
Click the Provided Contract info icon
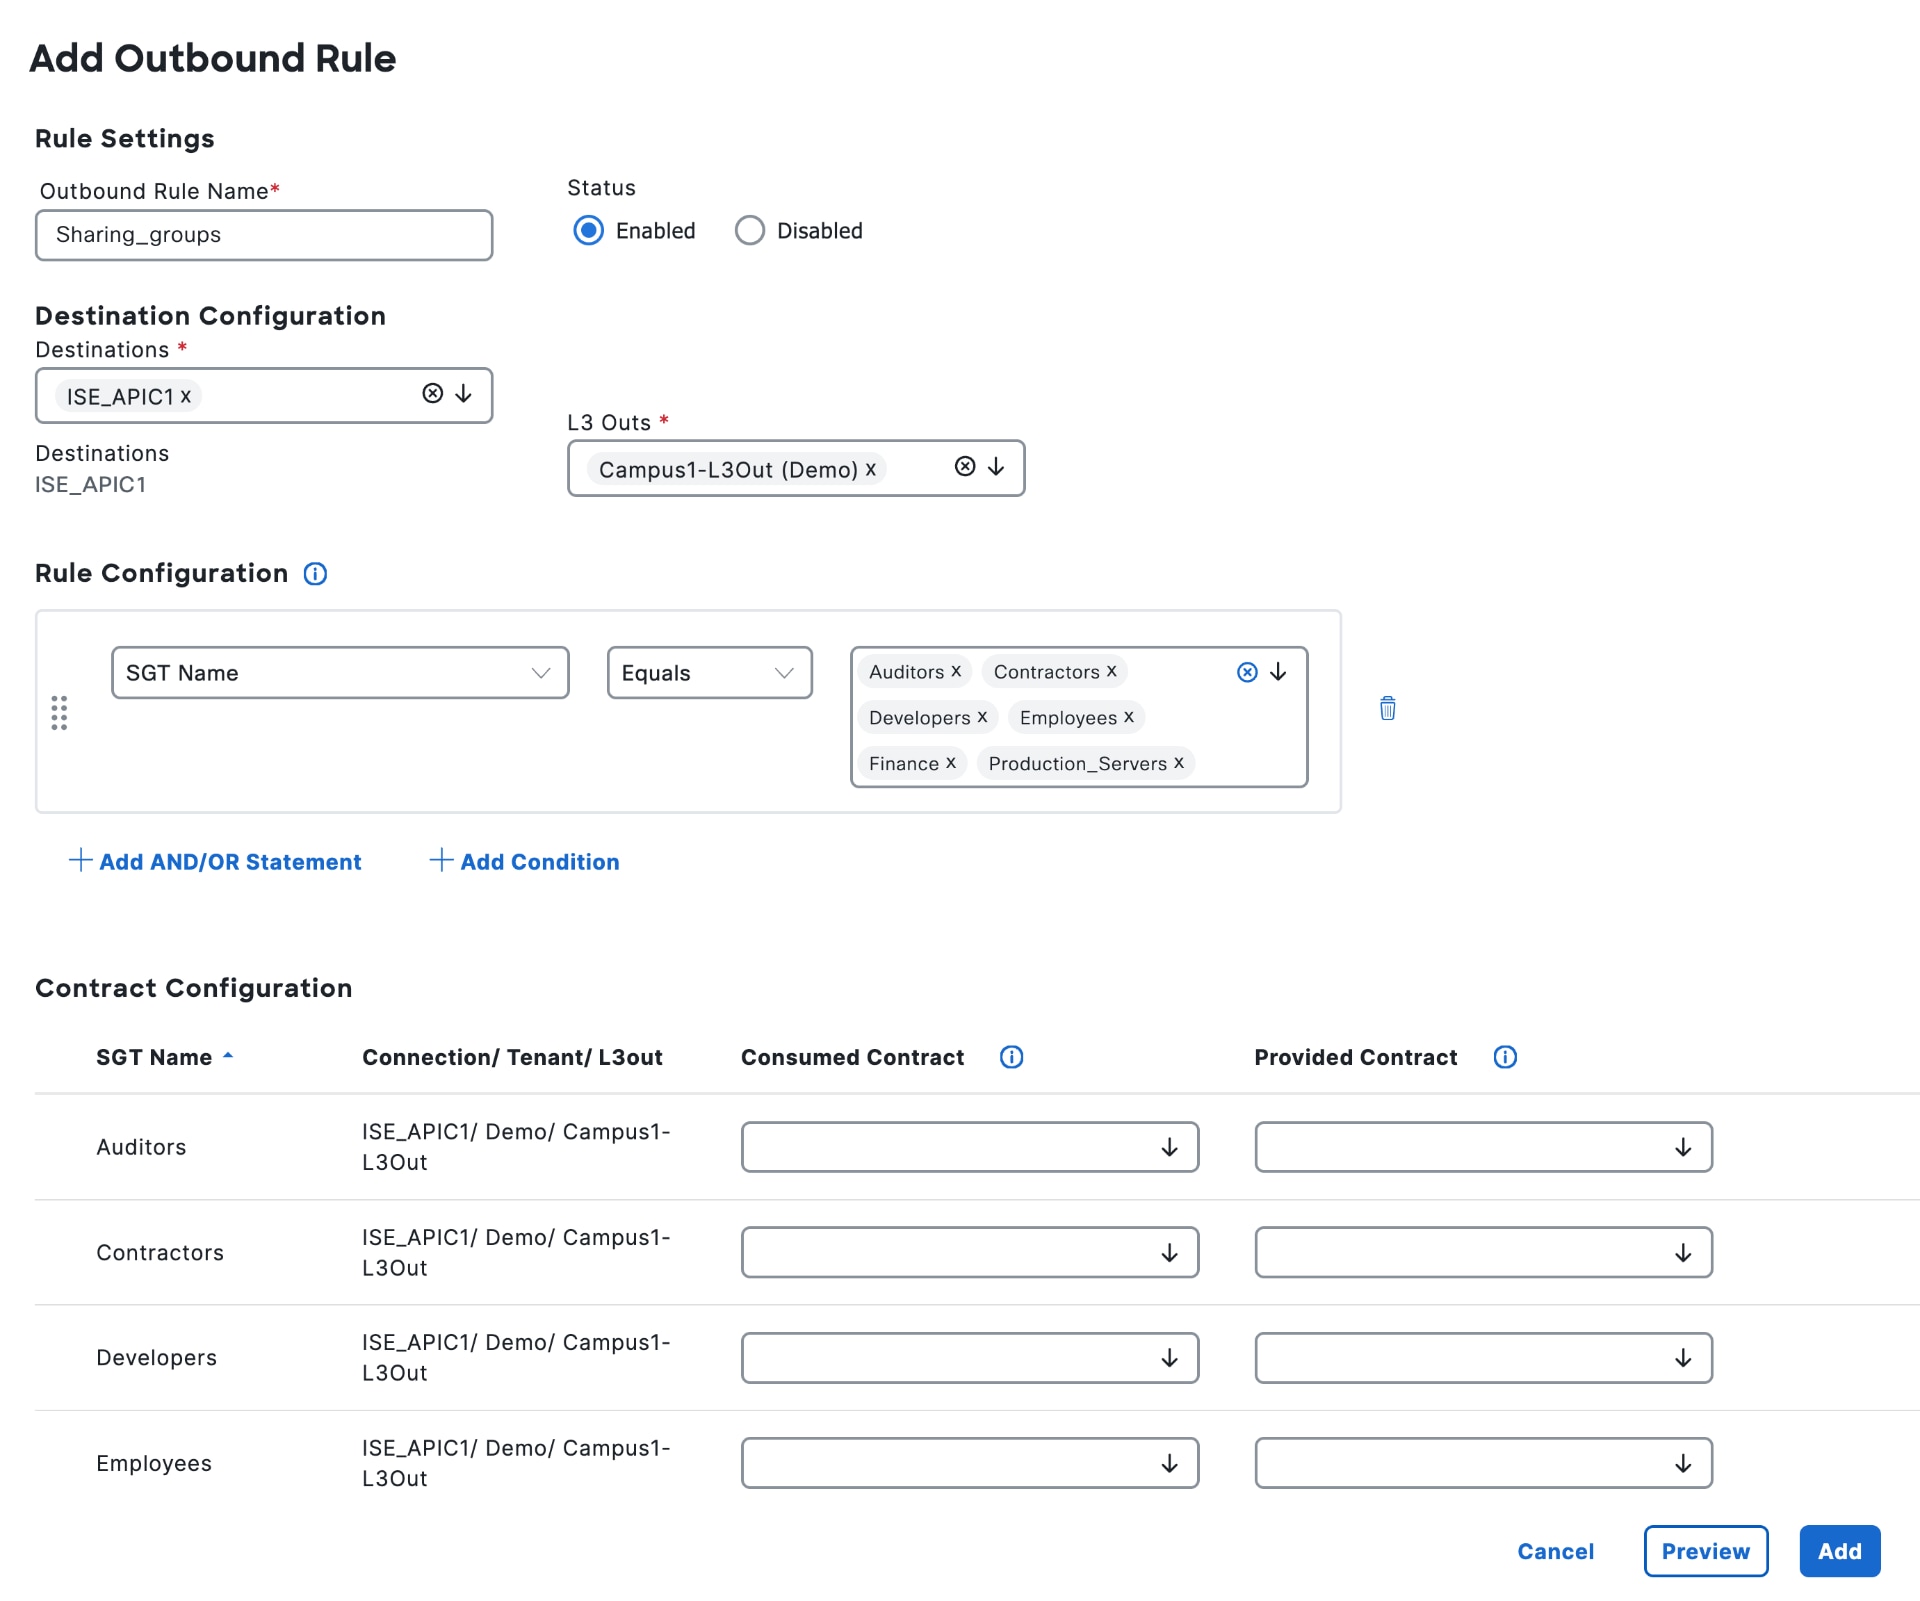point(1504,1057)
